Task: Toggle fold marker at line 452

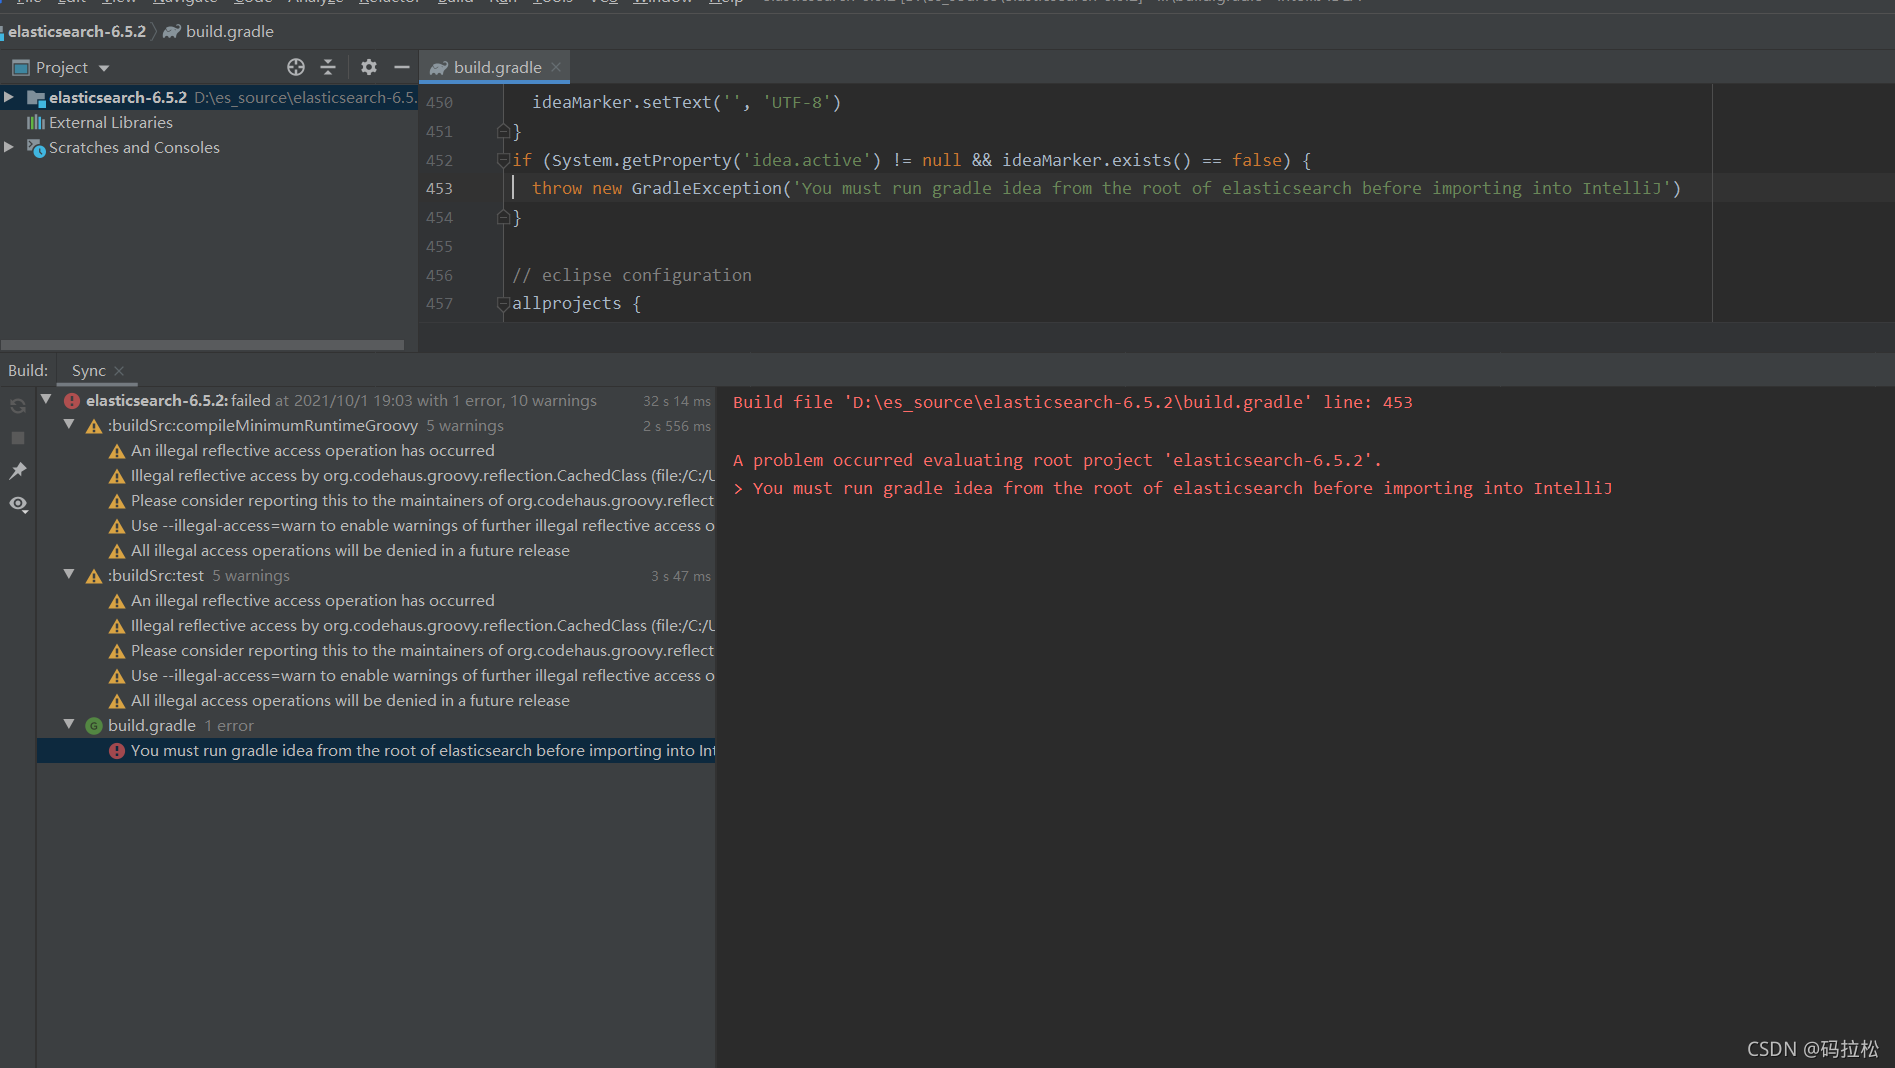Action: 503,160
